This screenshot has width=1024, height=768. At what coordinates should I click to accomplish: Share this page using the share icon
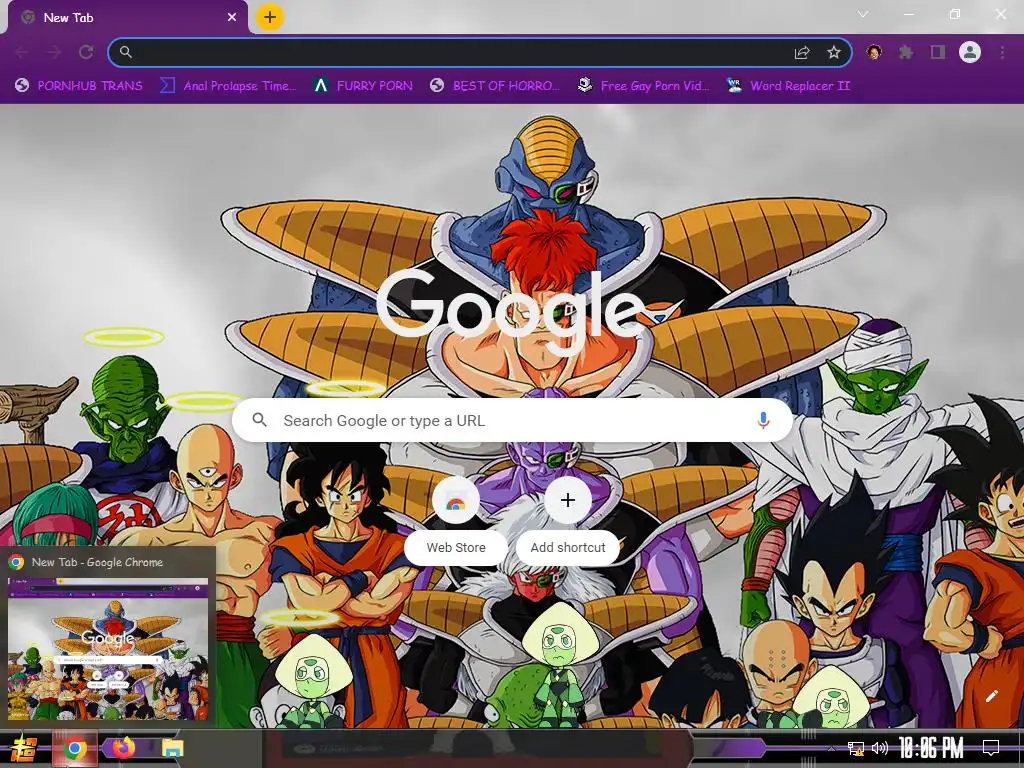tap(802, 53)
